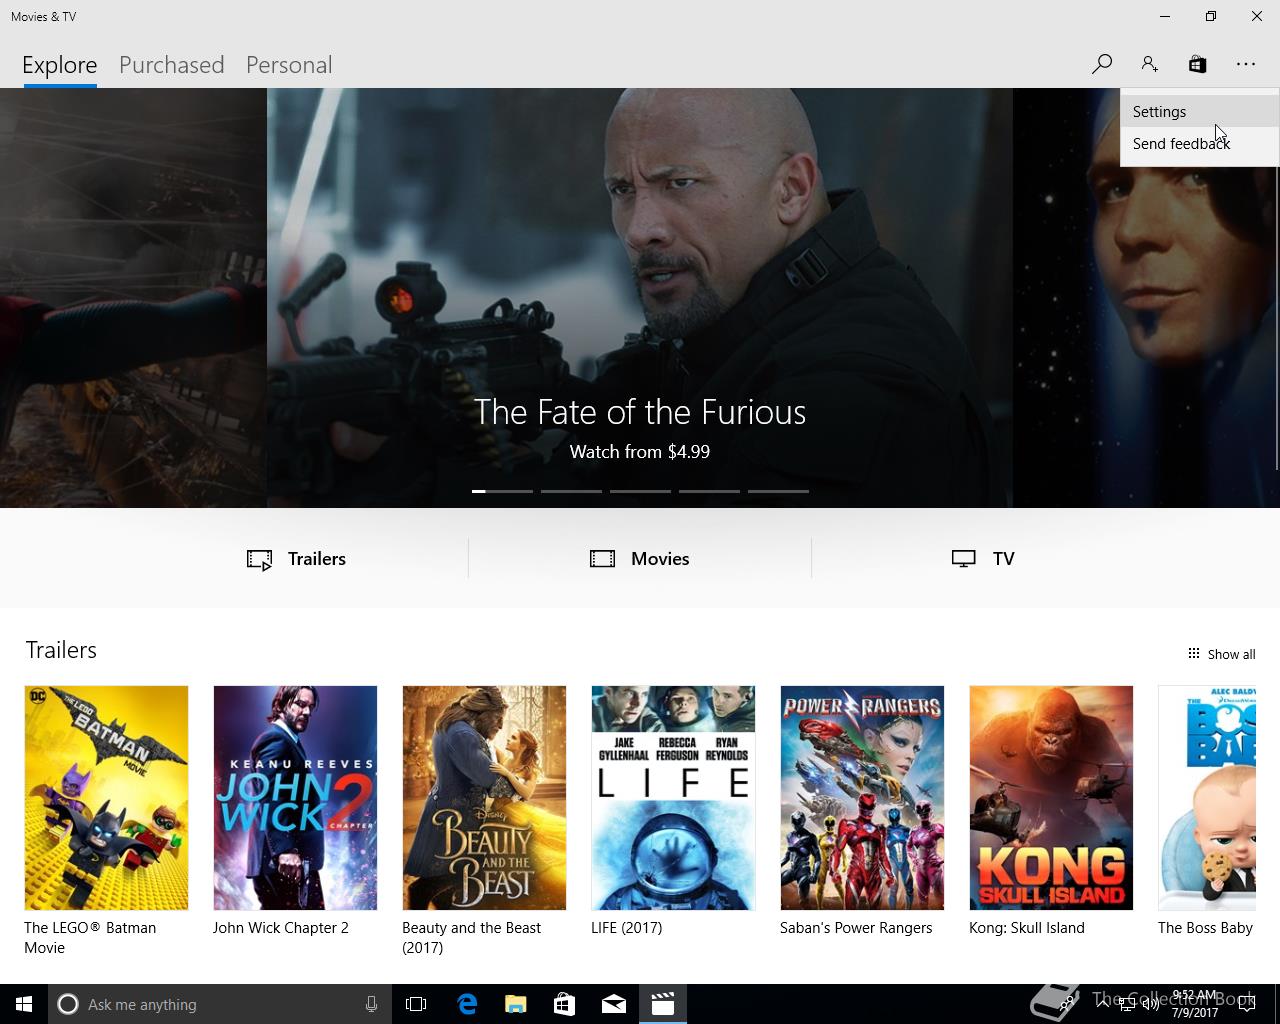1280x1024 pixels.
Task: Launch Microsoft Edge from the taskbar
Action: 466,1004
